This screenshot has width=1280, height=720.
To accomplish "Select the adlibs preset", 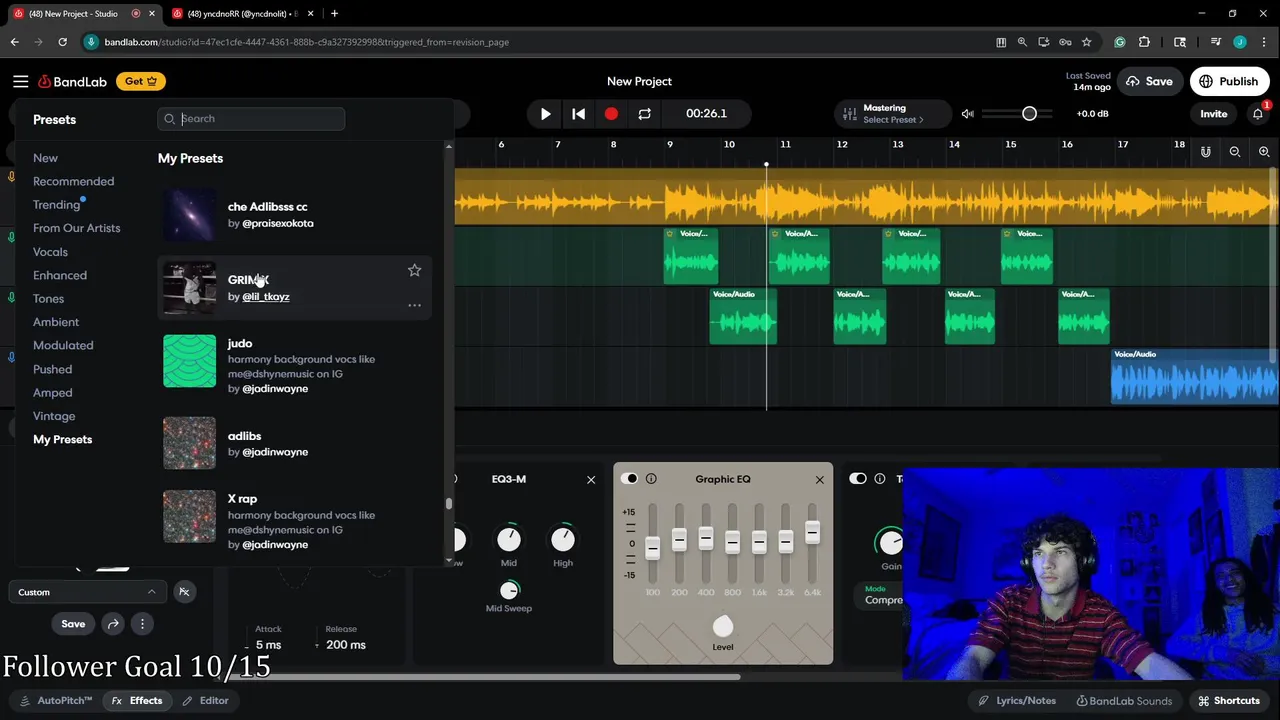I will click(x=295, y=443).
